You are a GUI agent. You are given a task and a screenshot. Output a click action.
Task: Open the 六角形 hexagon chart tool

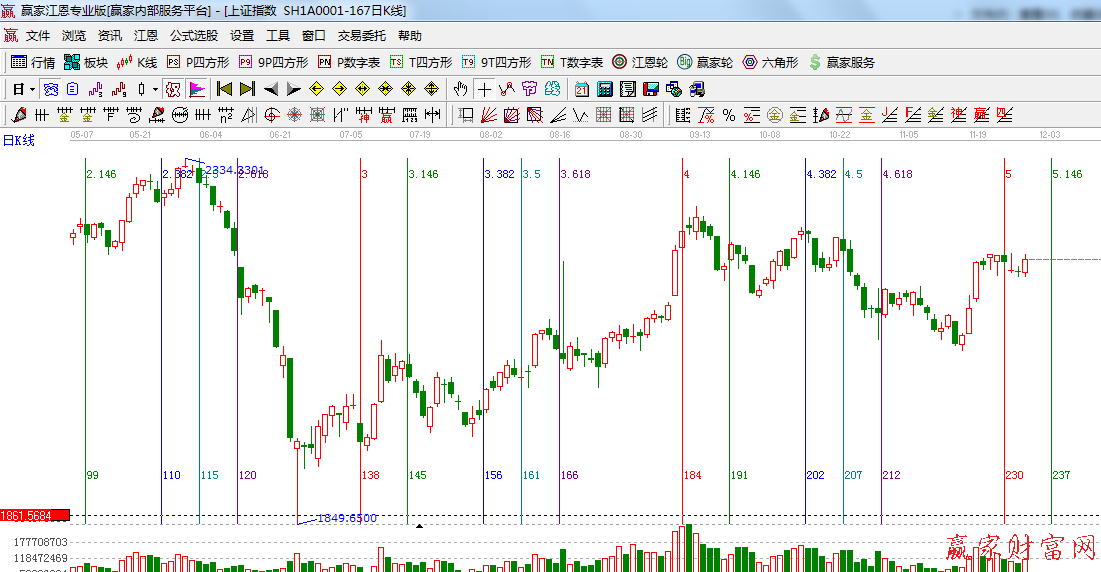(x=769, y=62)
